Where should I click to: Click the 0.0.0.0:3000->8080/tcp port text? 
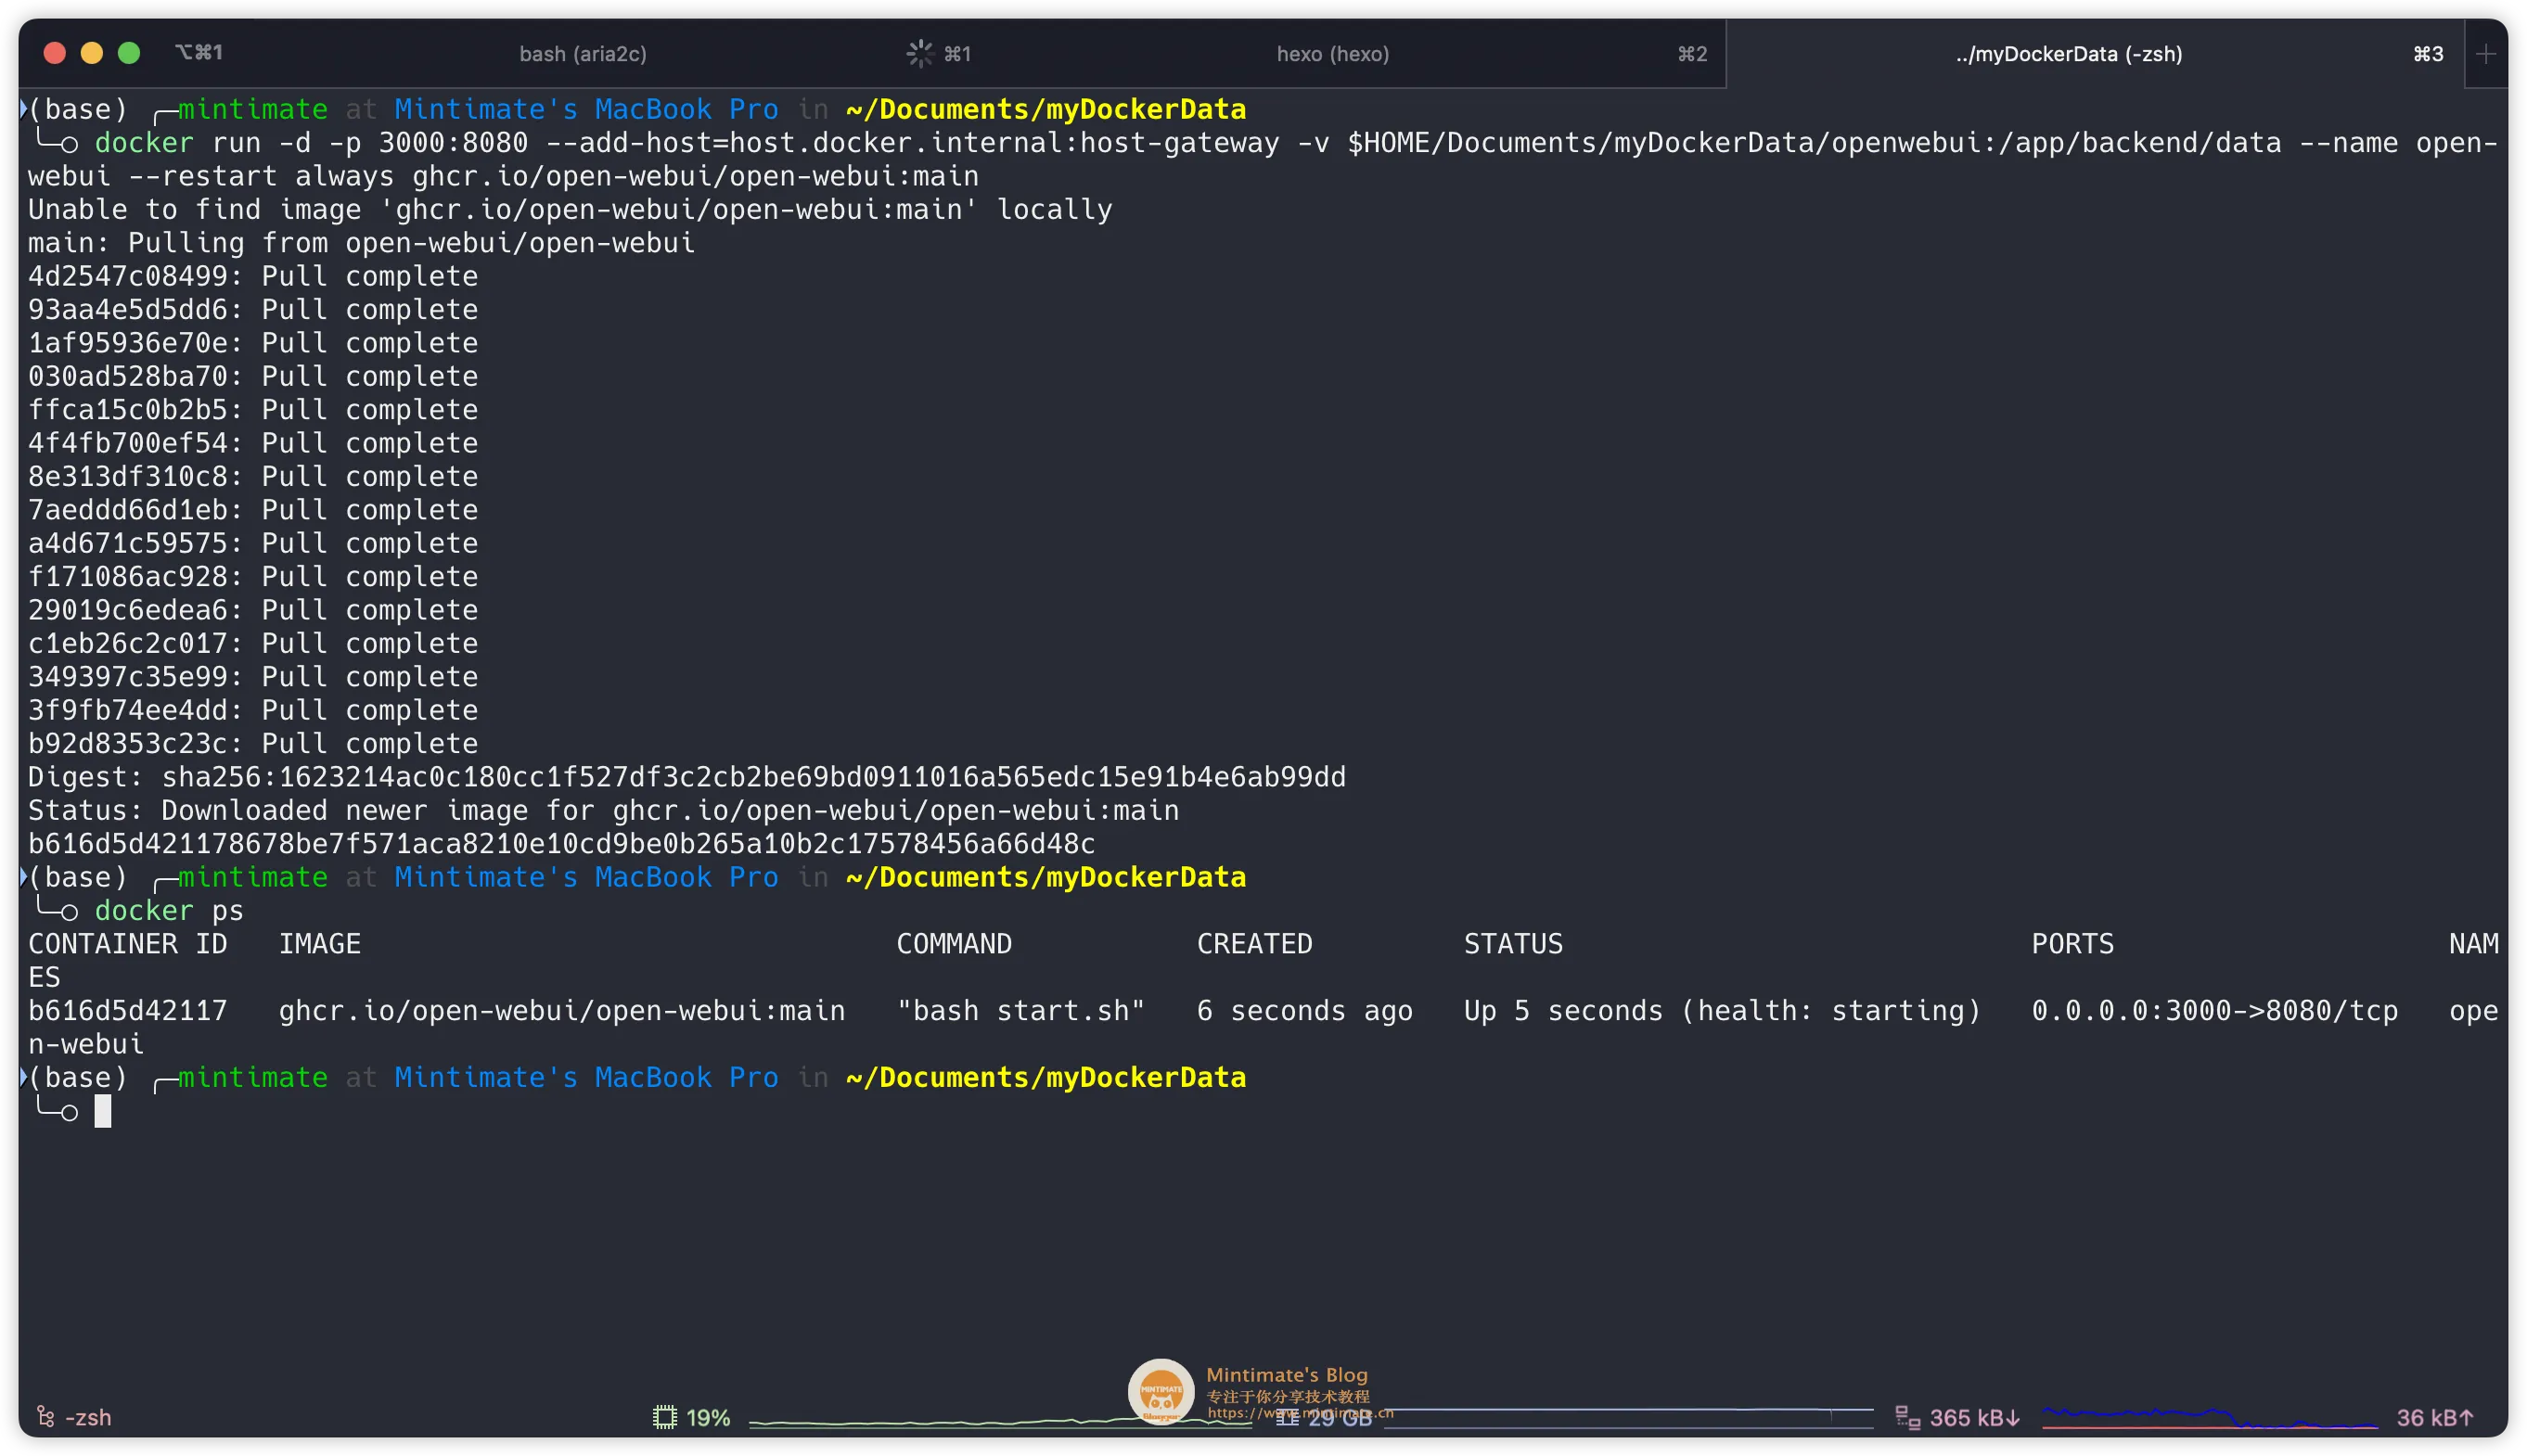2214,1010
